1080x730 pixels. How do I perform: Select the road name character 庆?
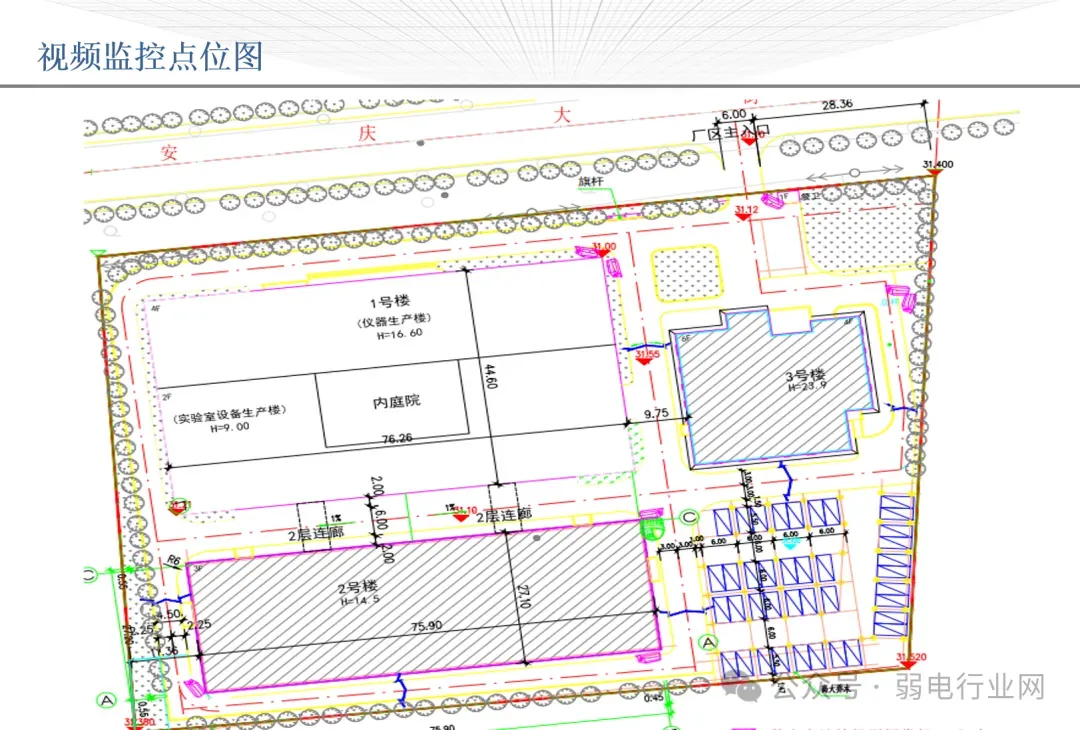click(366, 133)
